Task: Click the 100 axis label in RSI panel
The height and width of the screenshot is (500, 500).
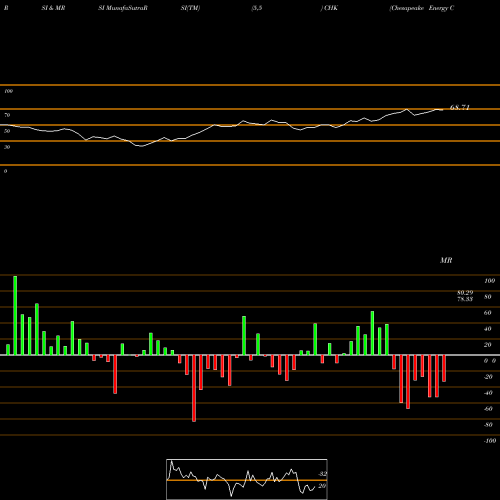Action: 8,91
